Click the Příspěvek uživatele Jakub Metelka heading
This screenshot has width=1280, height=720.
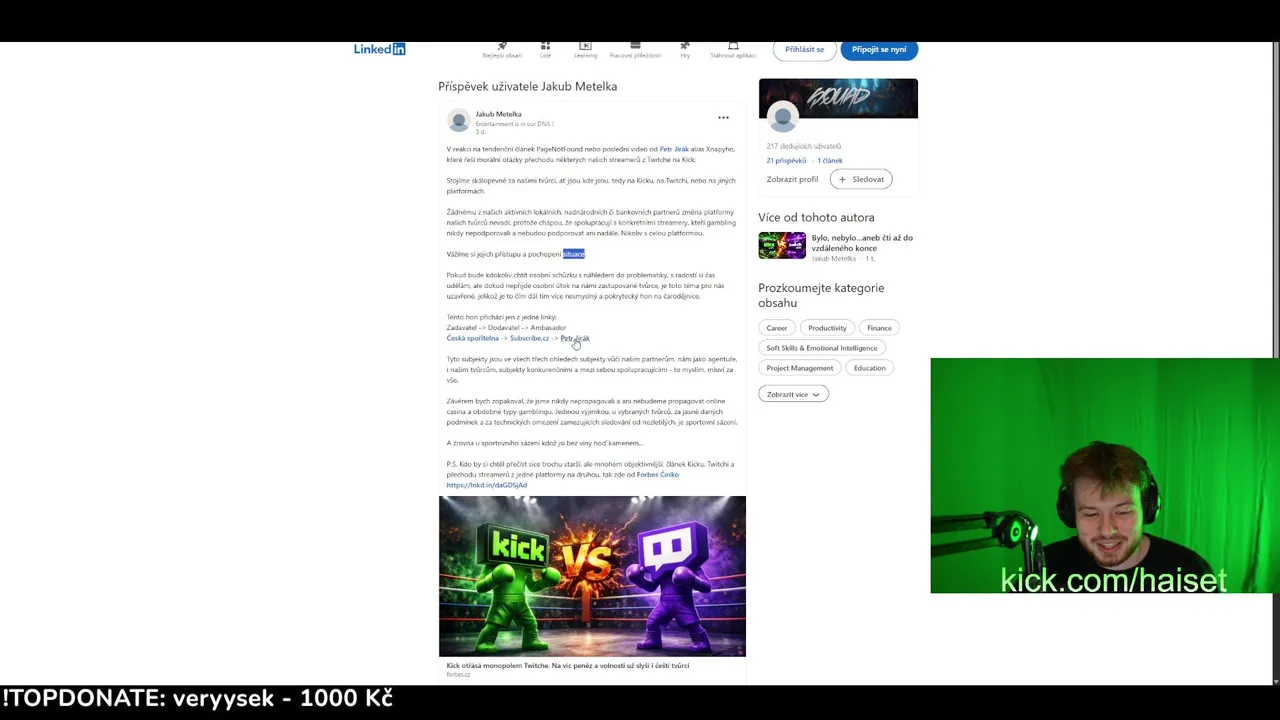click(x=527, y=86)
